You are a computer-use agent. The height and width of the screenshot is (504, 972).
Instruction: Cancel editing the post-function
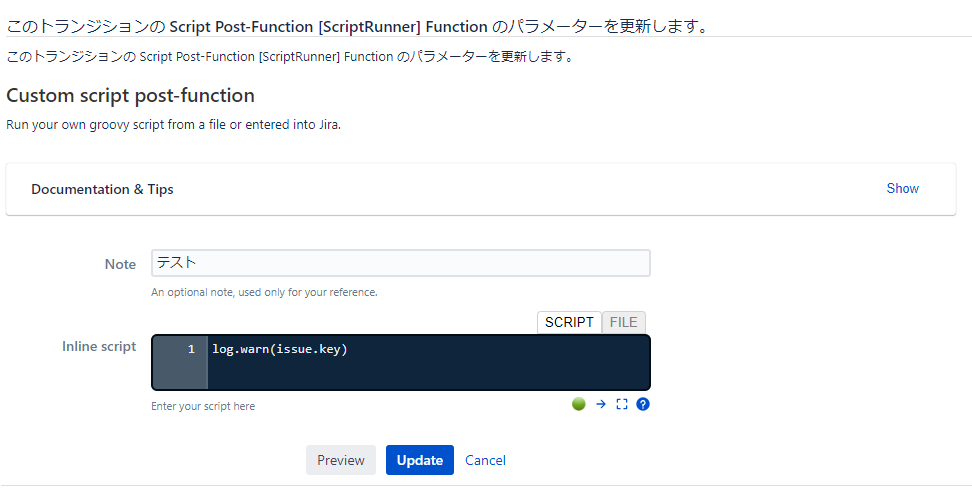coord(485,460)
